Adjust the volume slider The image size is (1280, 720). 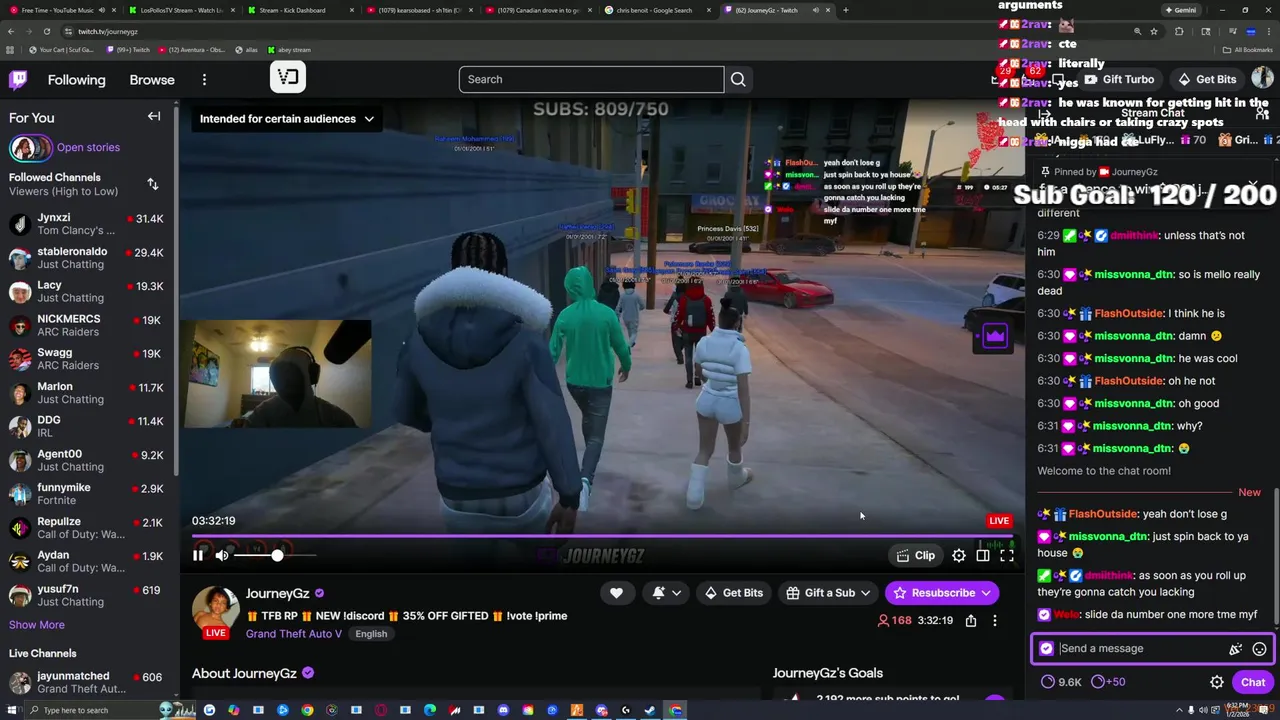click(x=276, y=556)
